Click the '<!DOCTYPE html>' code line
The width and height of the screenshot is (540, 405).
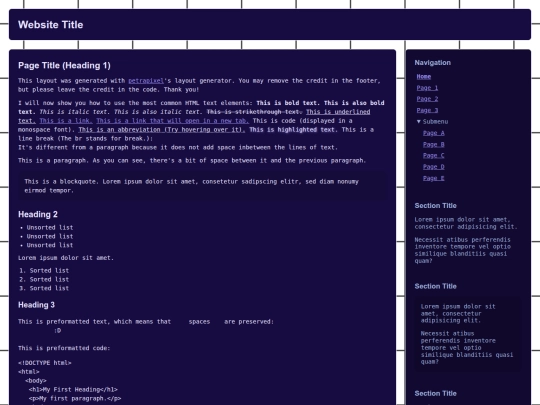click(45, 363)
